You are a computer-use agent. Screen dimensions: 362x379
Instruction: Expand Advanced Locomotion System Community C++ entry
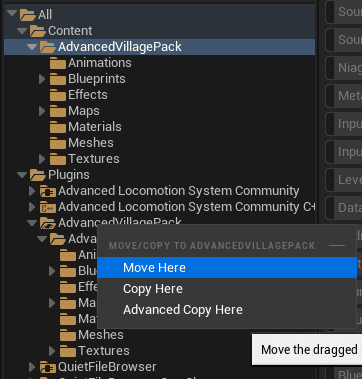[x=32, y=207]
